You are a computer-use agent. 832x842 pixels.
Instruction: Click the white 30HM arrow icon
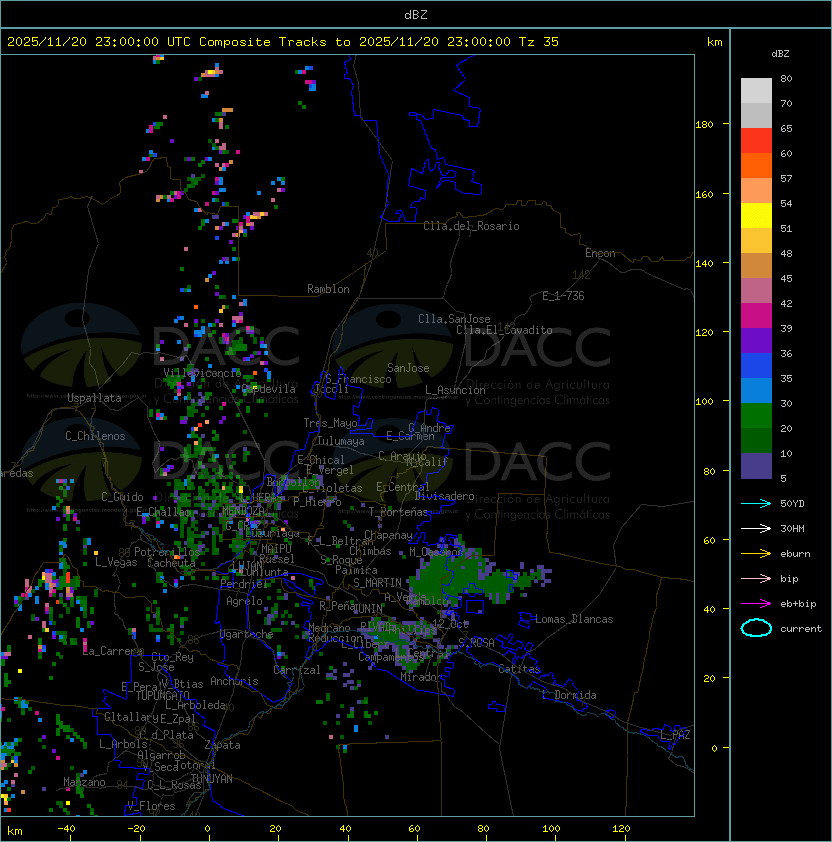click(756, 528)
